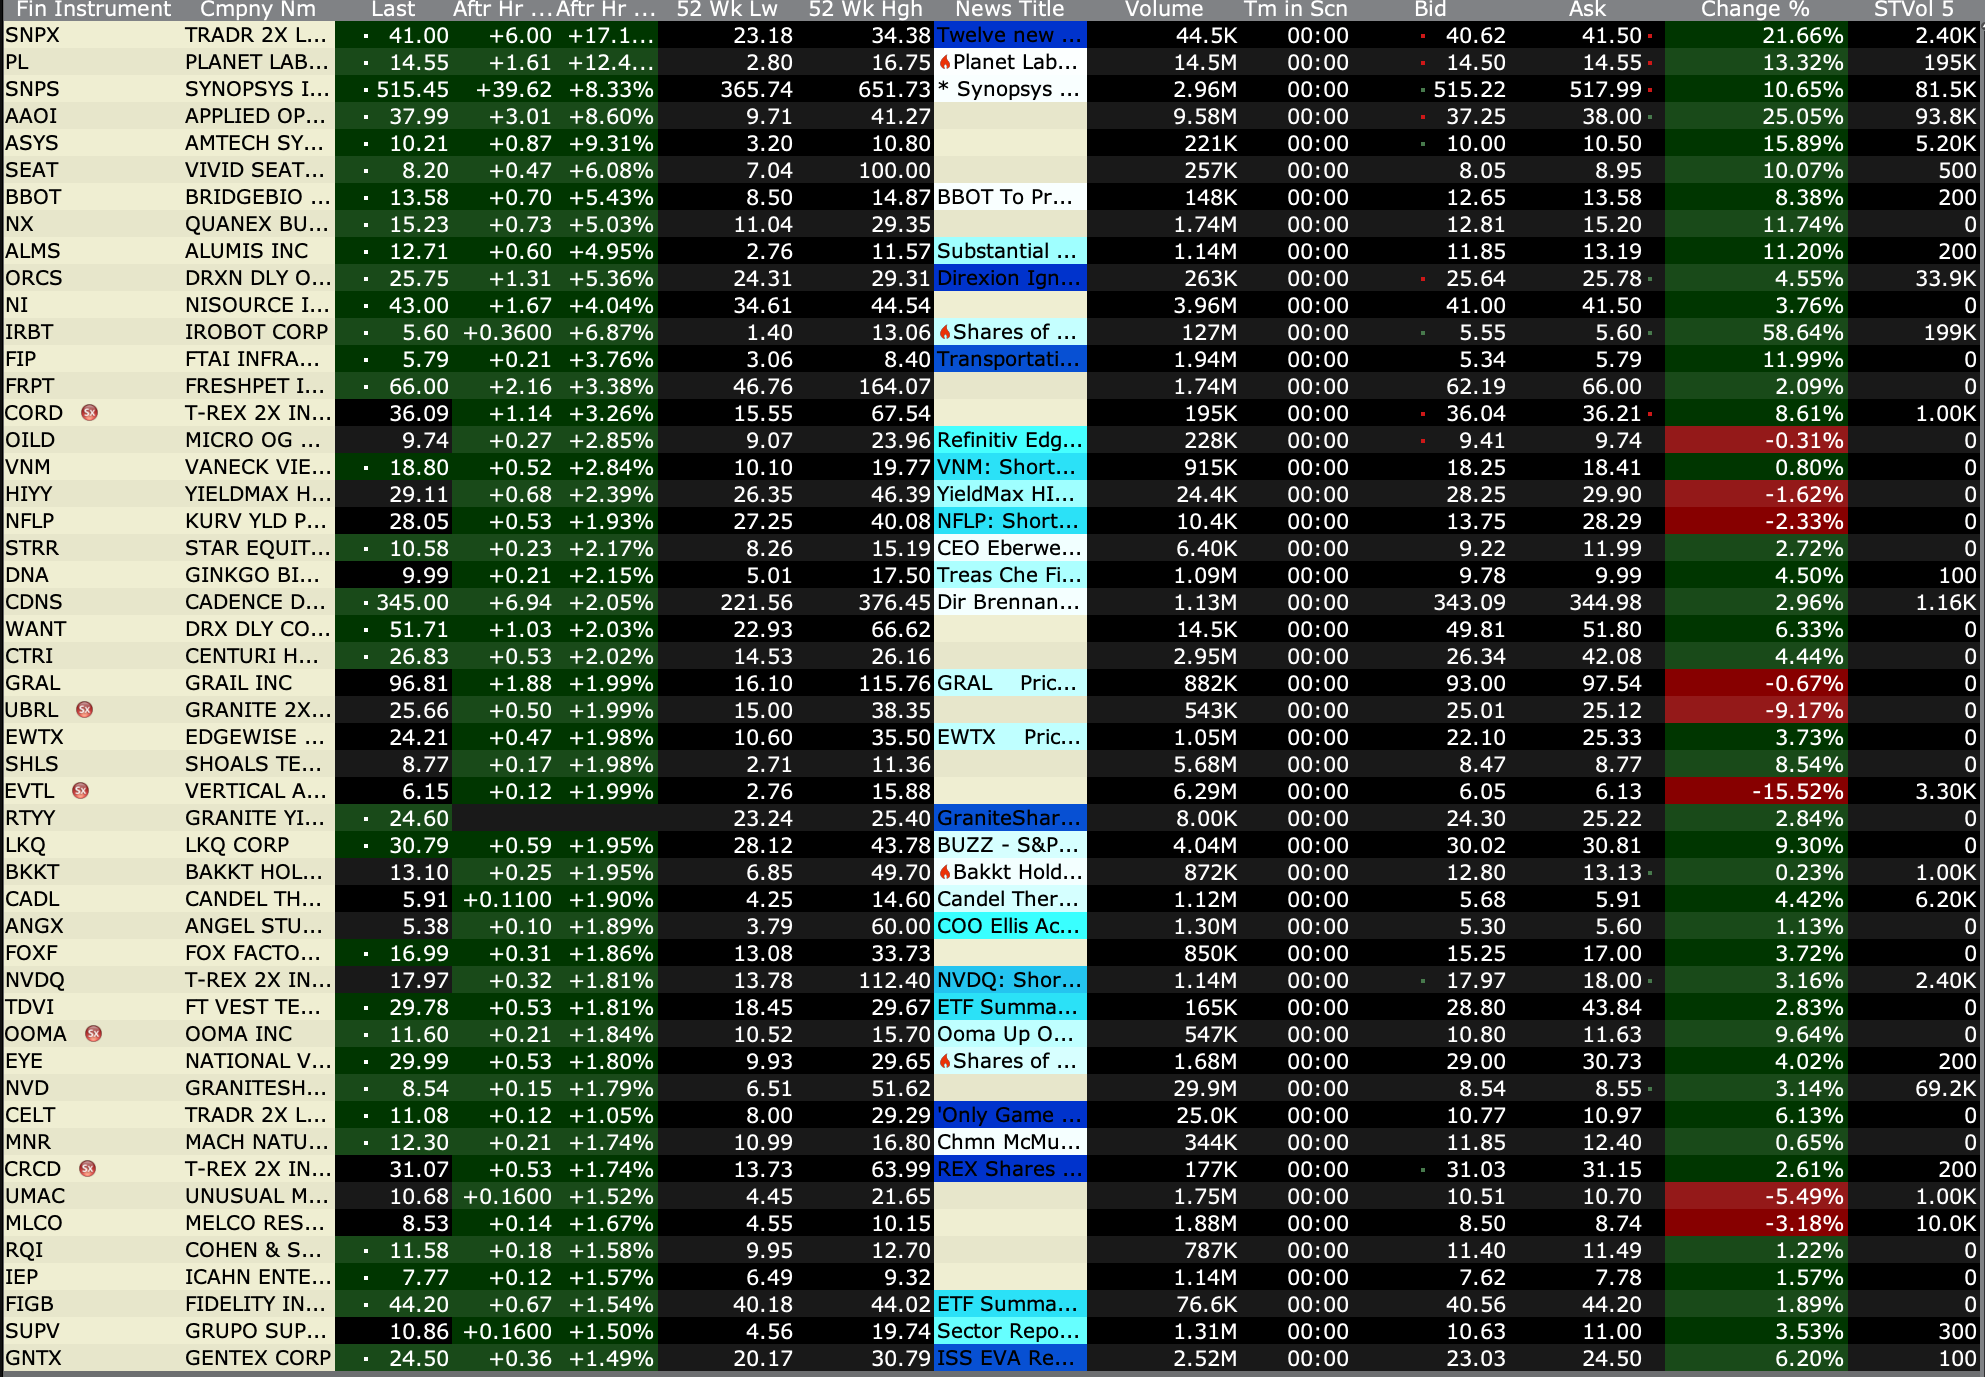
Task: Click the News Title column header
Action: (1008, 9)
